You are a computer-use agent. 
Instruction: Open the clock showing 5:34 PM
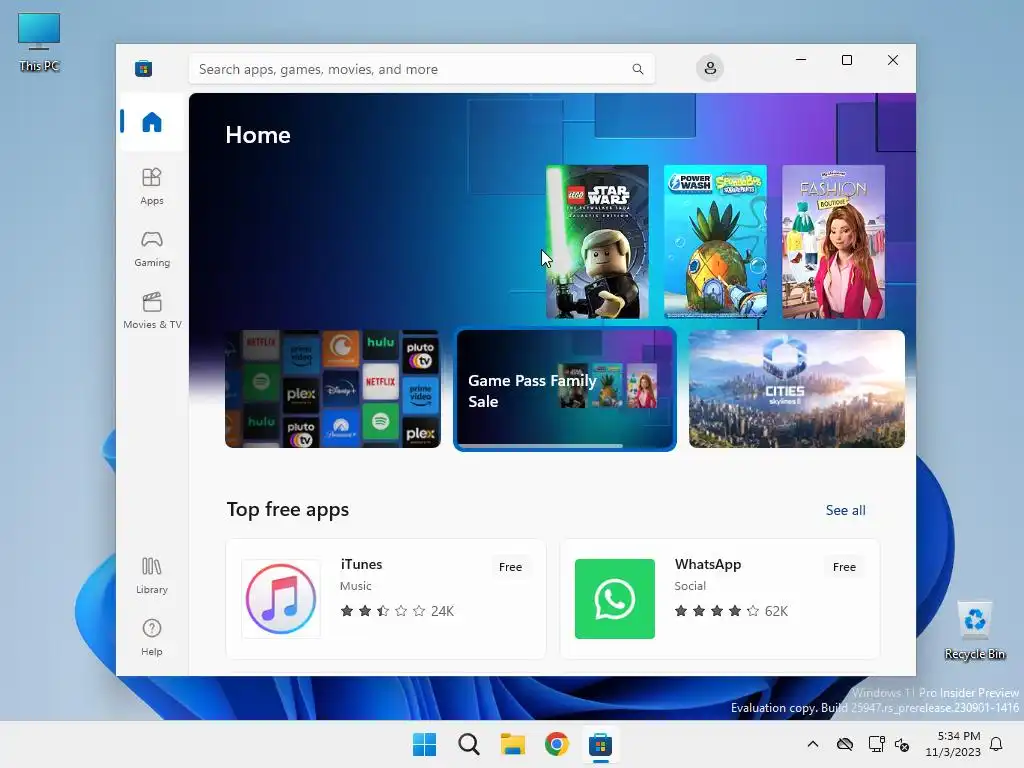[953, 744]
